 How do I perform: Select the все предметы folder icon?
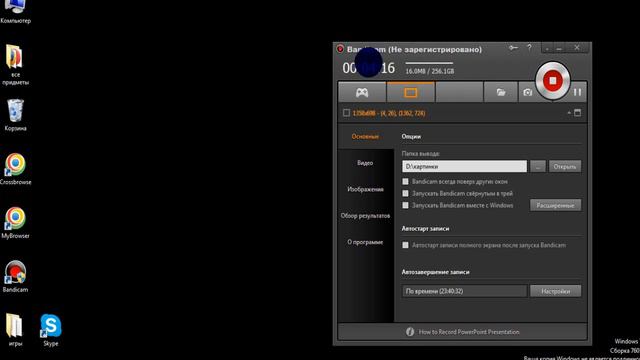[x=16, y=64]
